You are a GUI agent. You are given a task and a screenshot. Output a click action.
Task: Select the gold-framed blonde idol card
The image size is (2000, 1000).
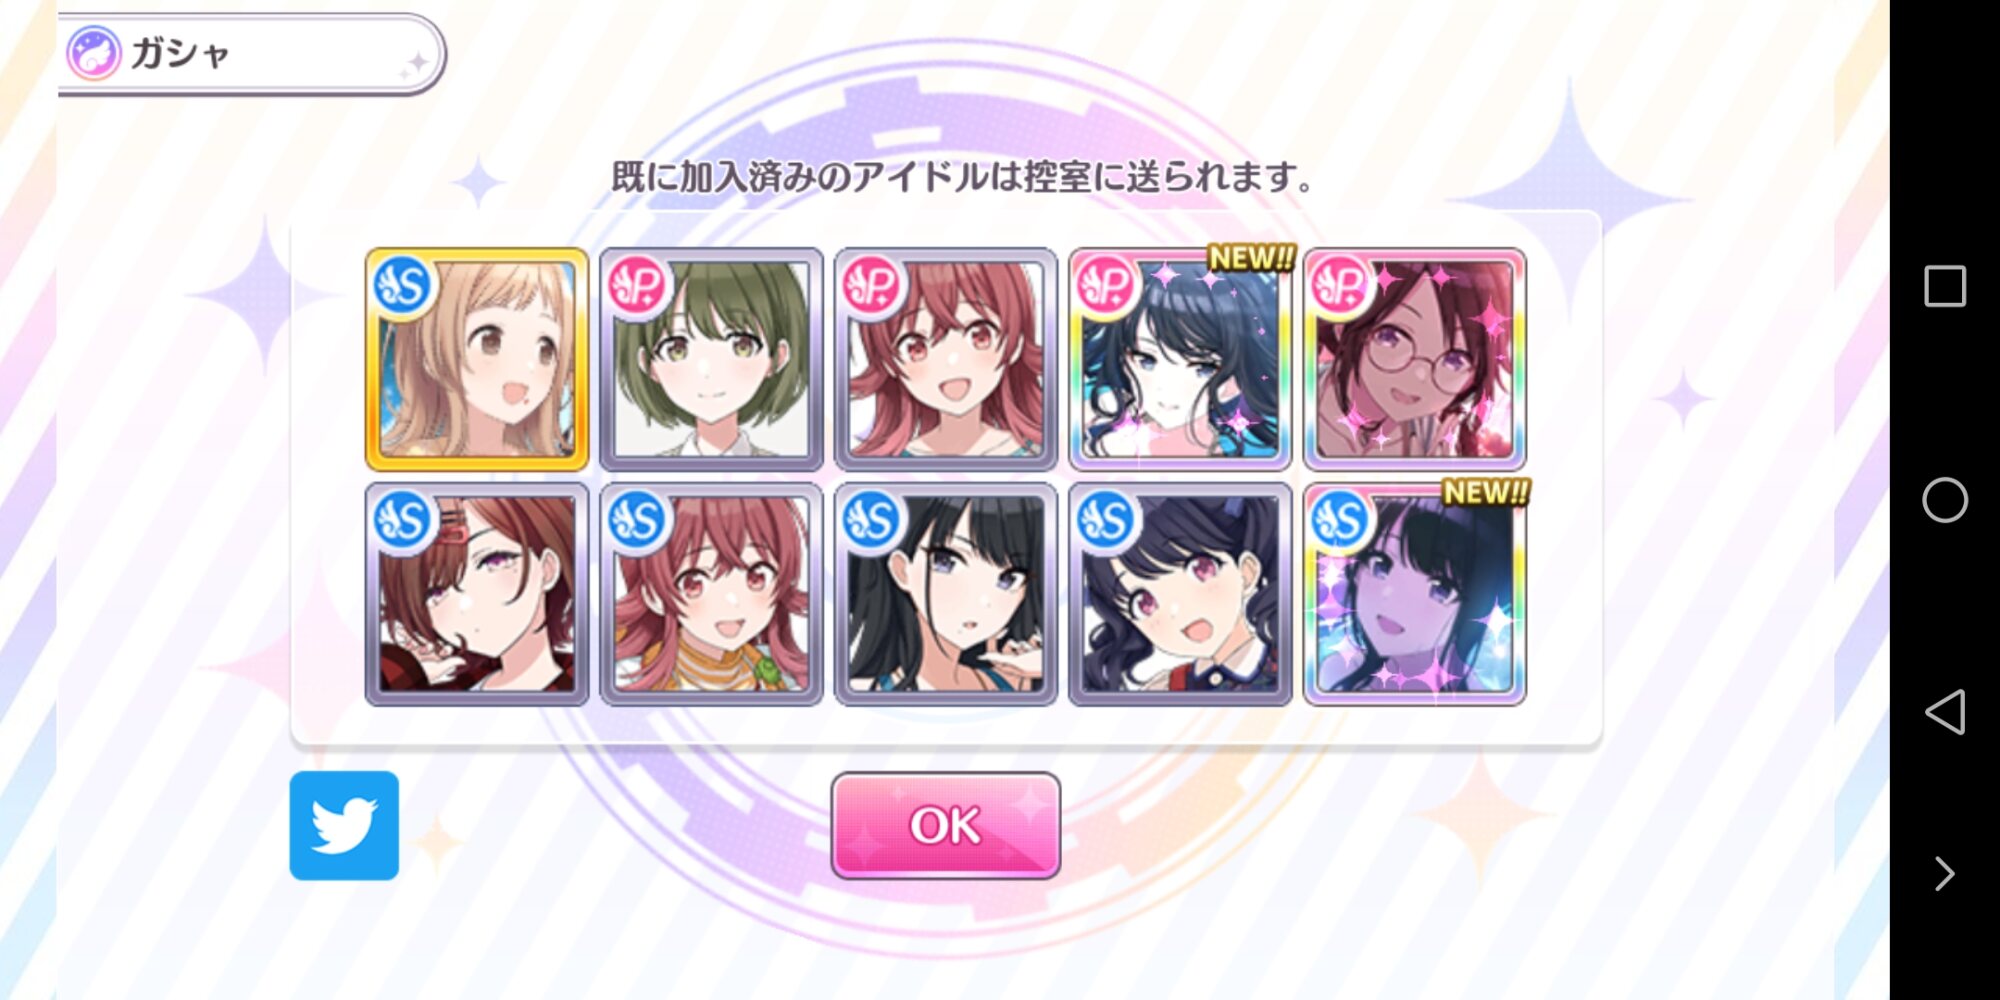coord(477,359)
